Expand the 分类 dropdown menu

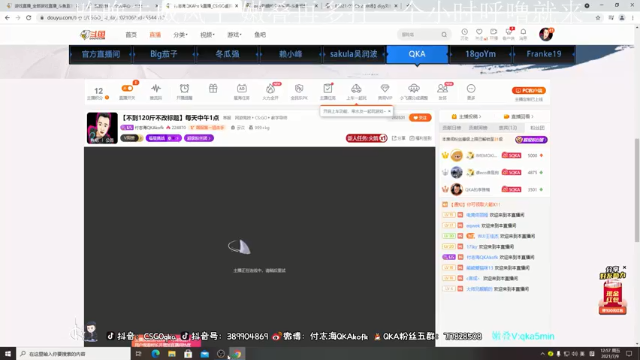pyautogui.click(x=180, y=35)
